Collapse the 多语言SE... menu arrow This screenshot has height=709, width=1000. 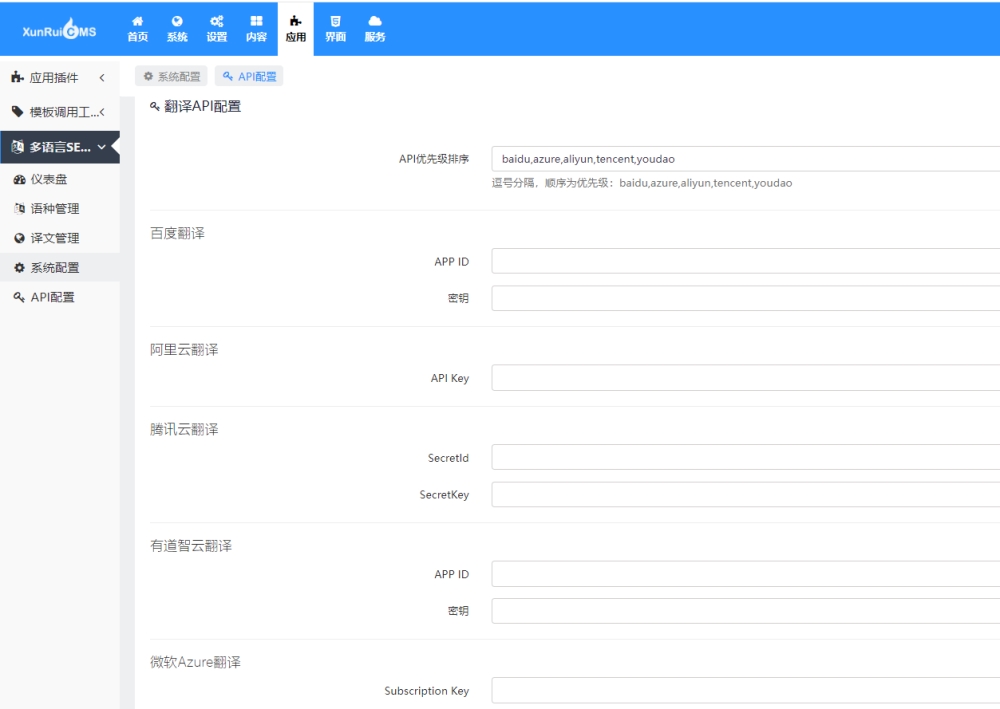point(101,147)
